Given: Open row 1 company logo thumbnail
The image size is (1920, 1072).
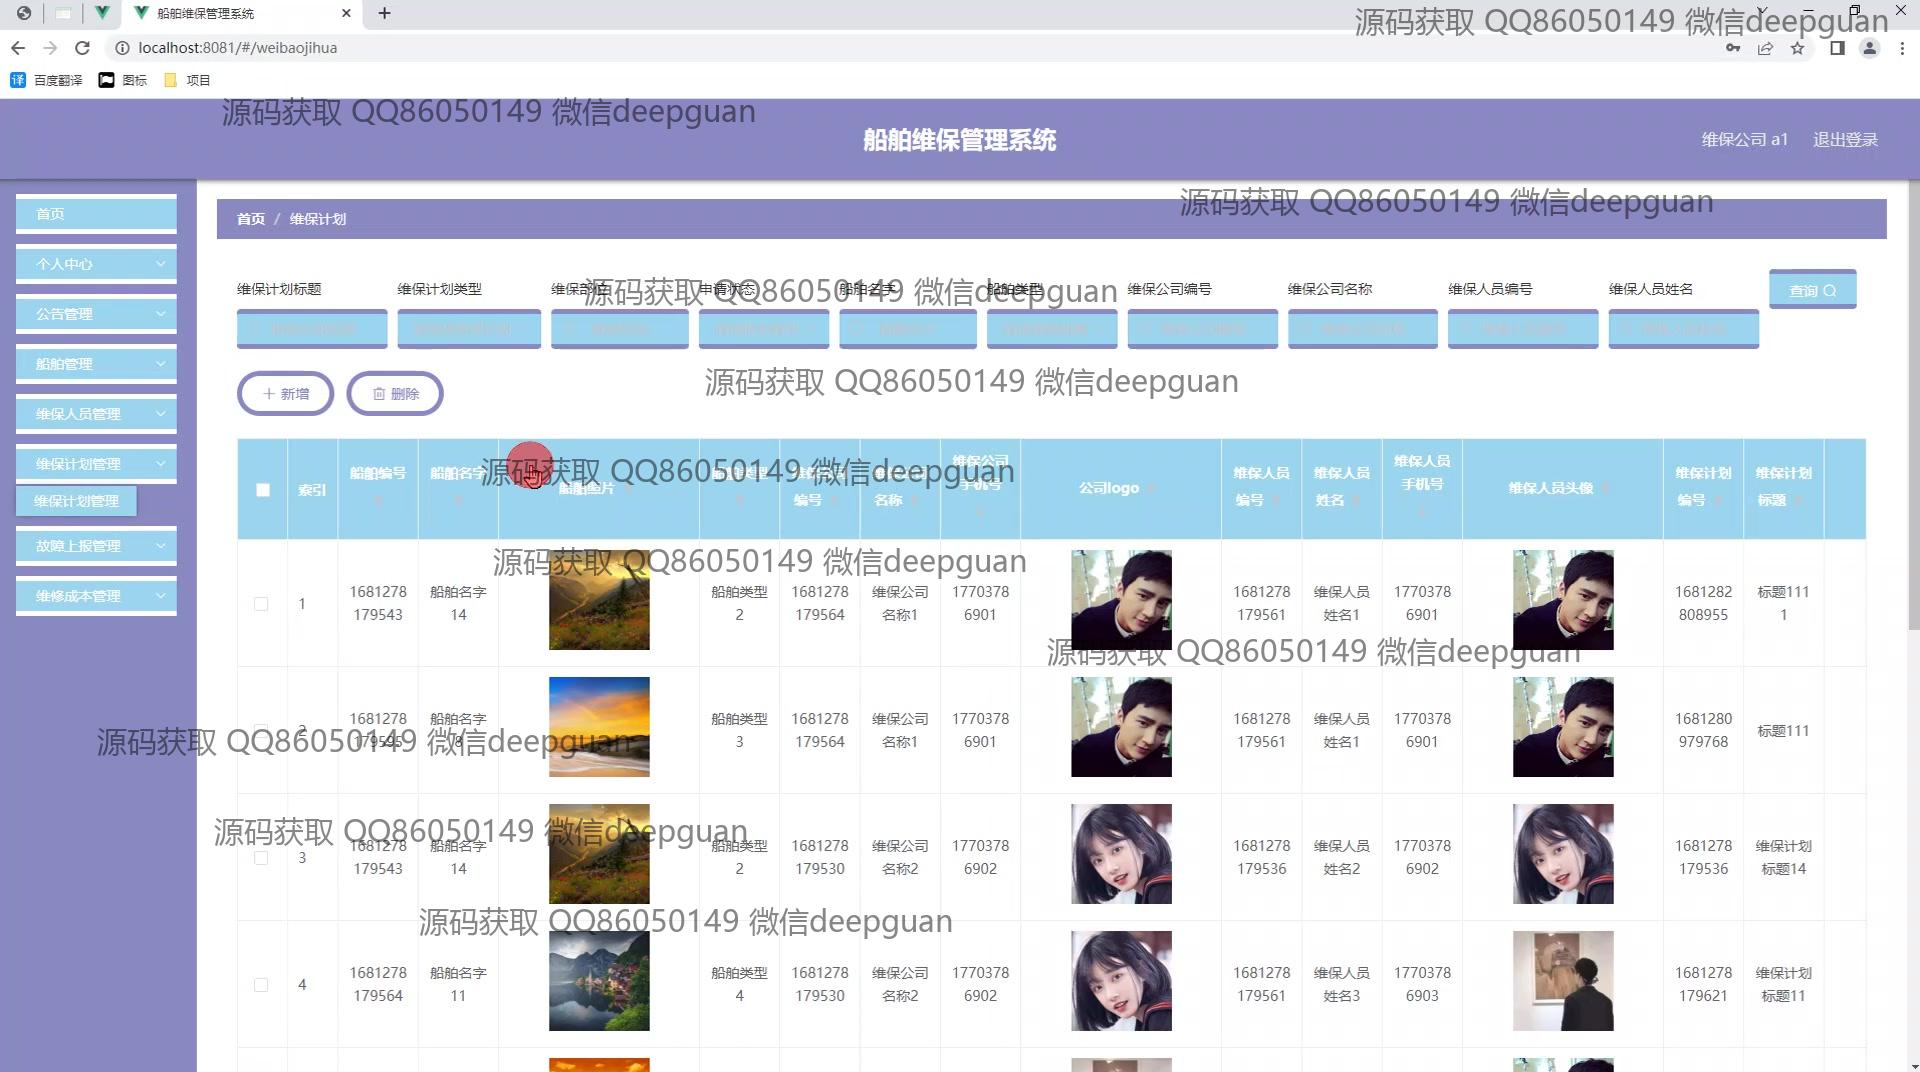Looking at the screenshot, I should tap(1121, 600).
